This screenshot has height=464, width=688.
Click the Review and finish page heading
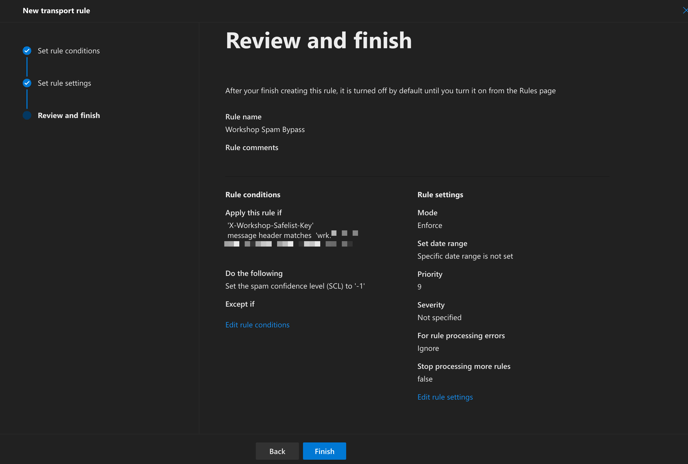318,41
